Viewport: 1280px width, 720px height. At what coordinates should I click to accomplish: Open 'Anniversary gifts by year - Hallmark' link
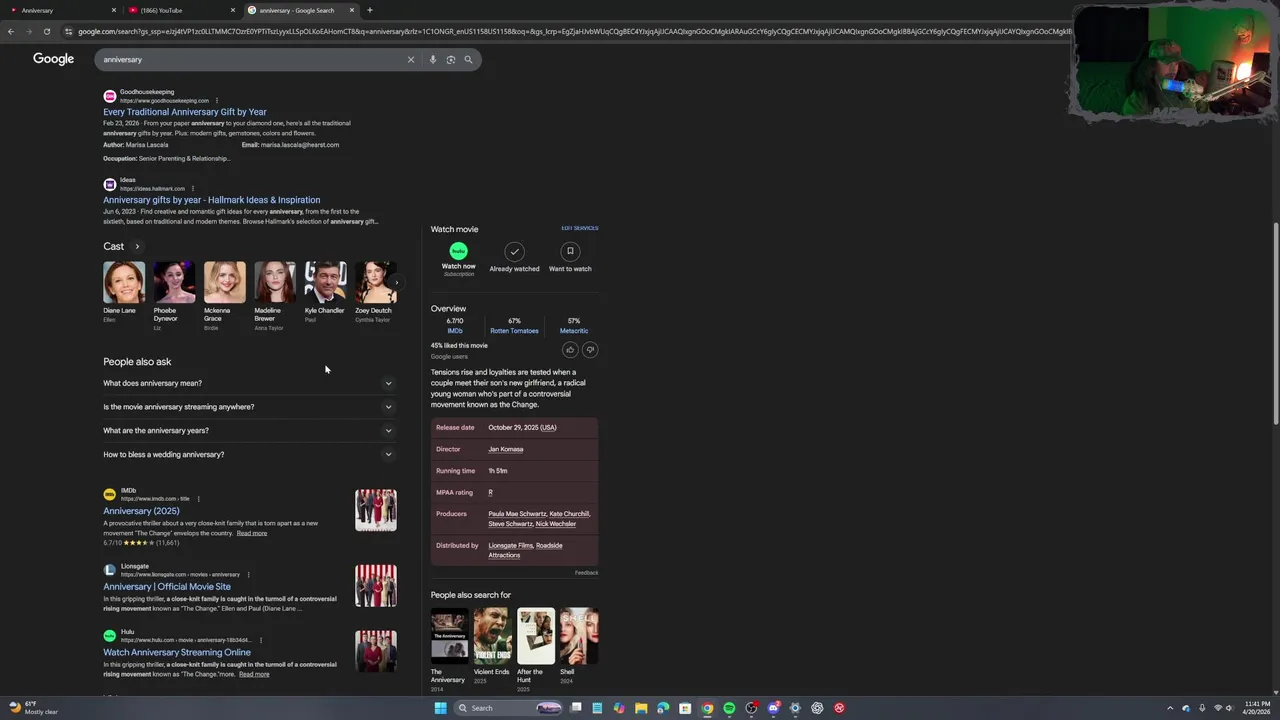click(x=212, y=200)
